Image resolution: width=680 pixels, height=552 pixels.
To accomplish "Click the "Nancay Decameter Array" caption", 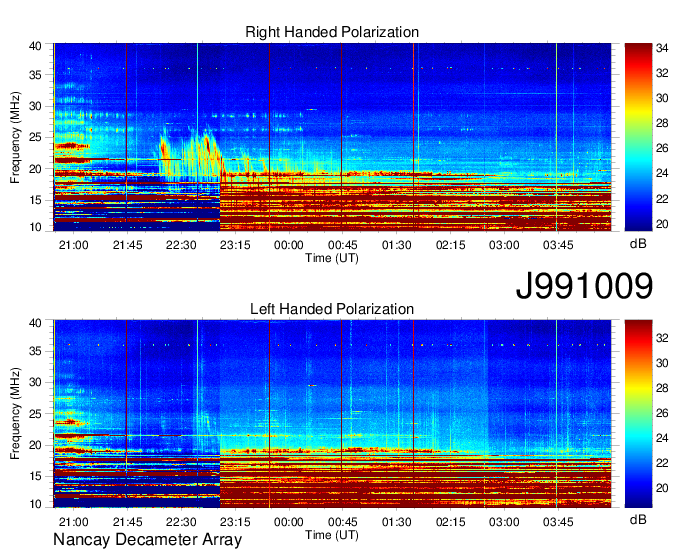I will (147, 540).
